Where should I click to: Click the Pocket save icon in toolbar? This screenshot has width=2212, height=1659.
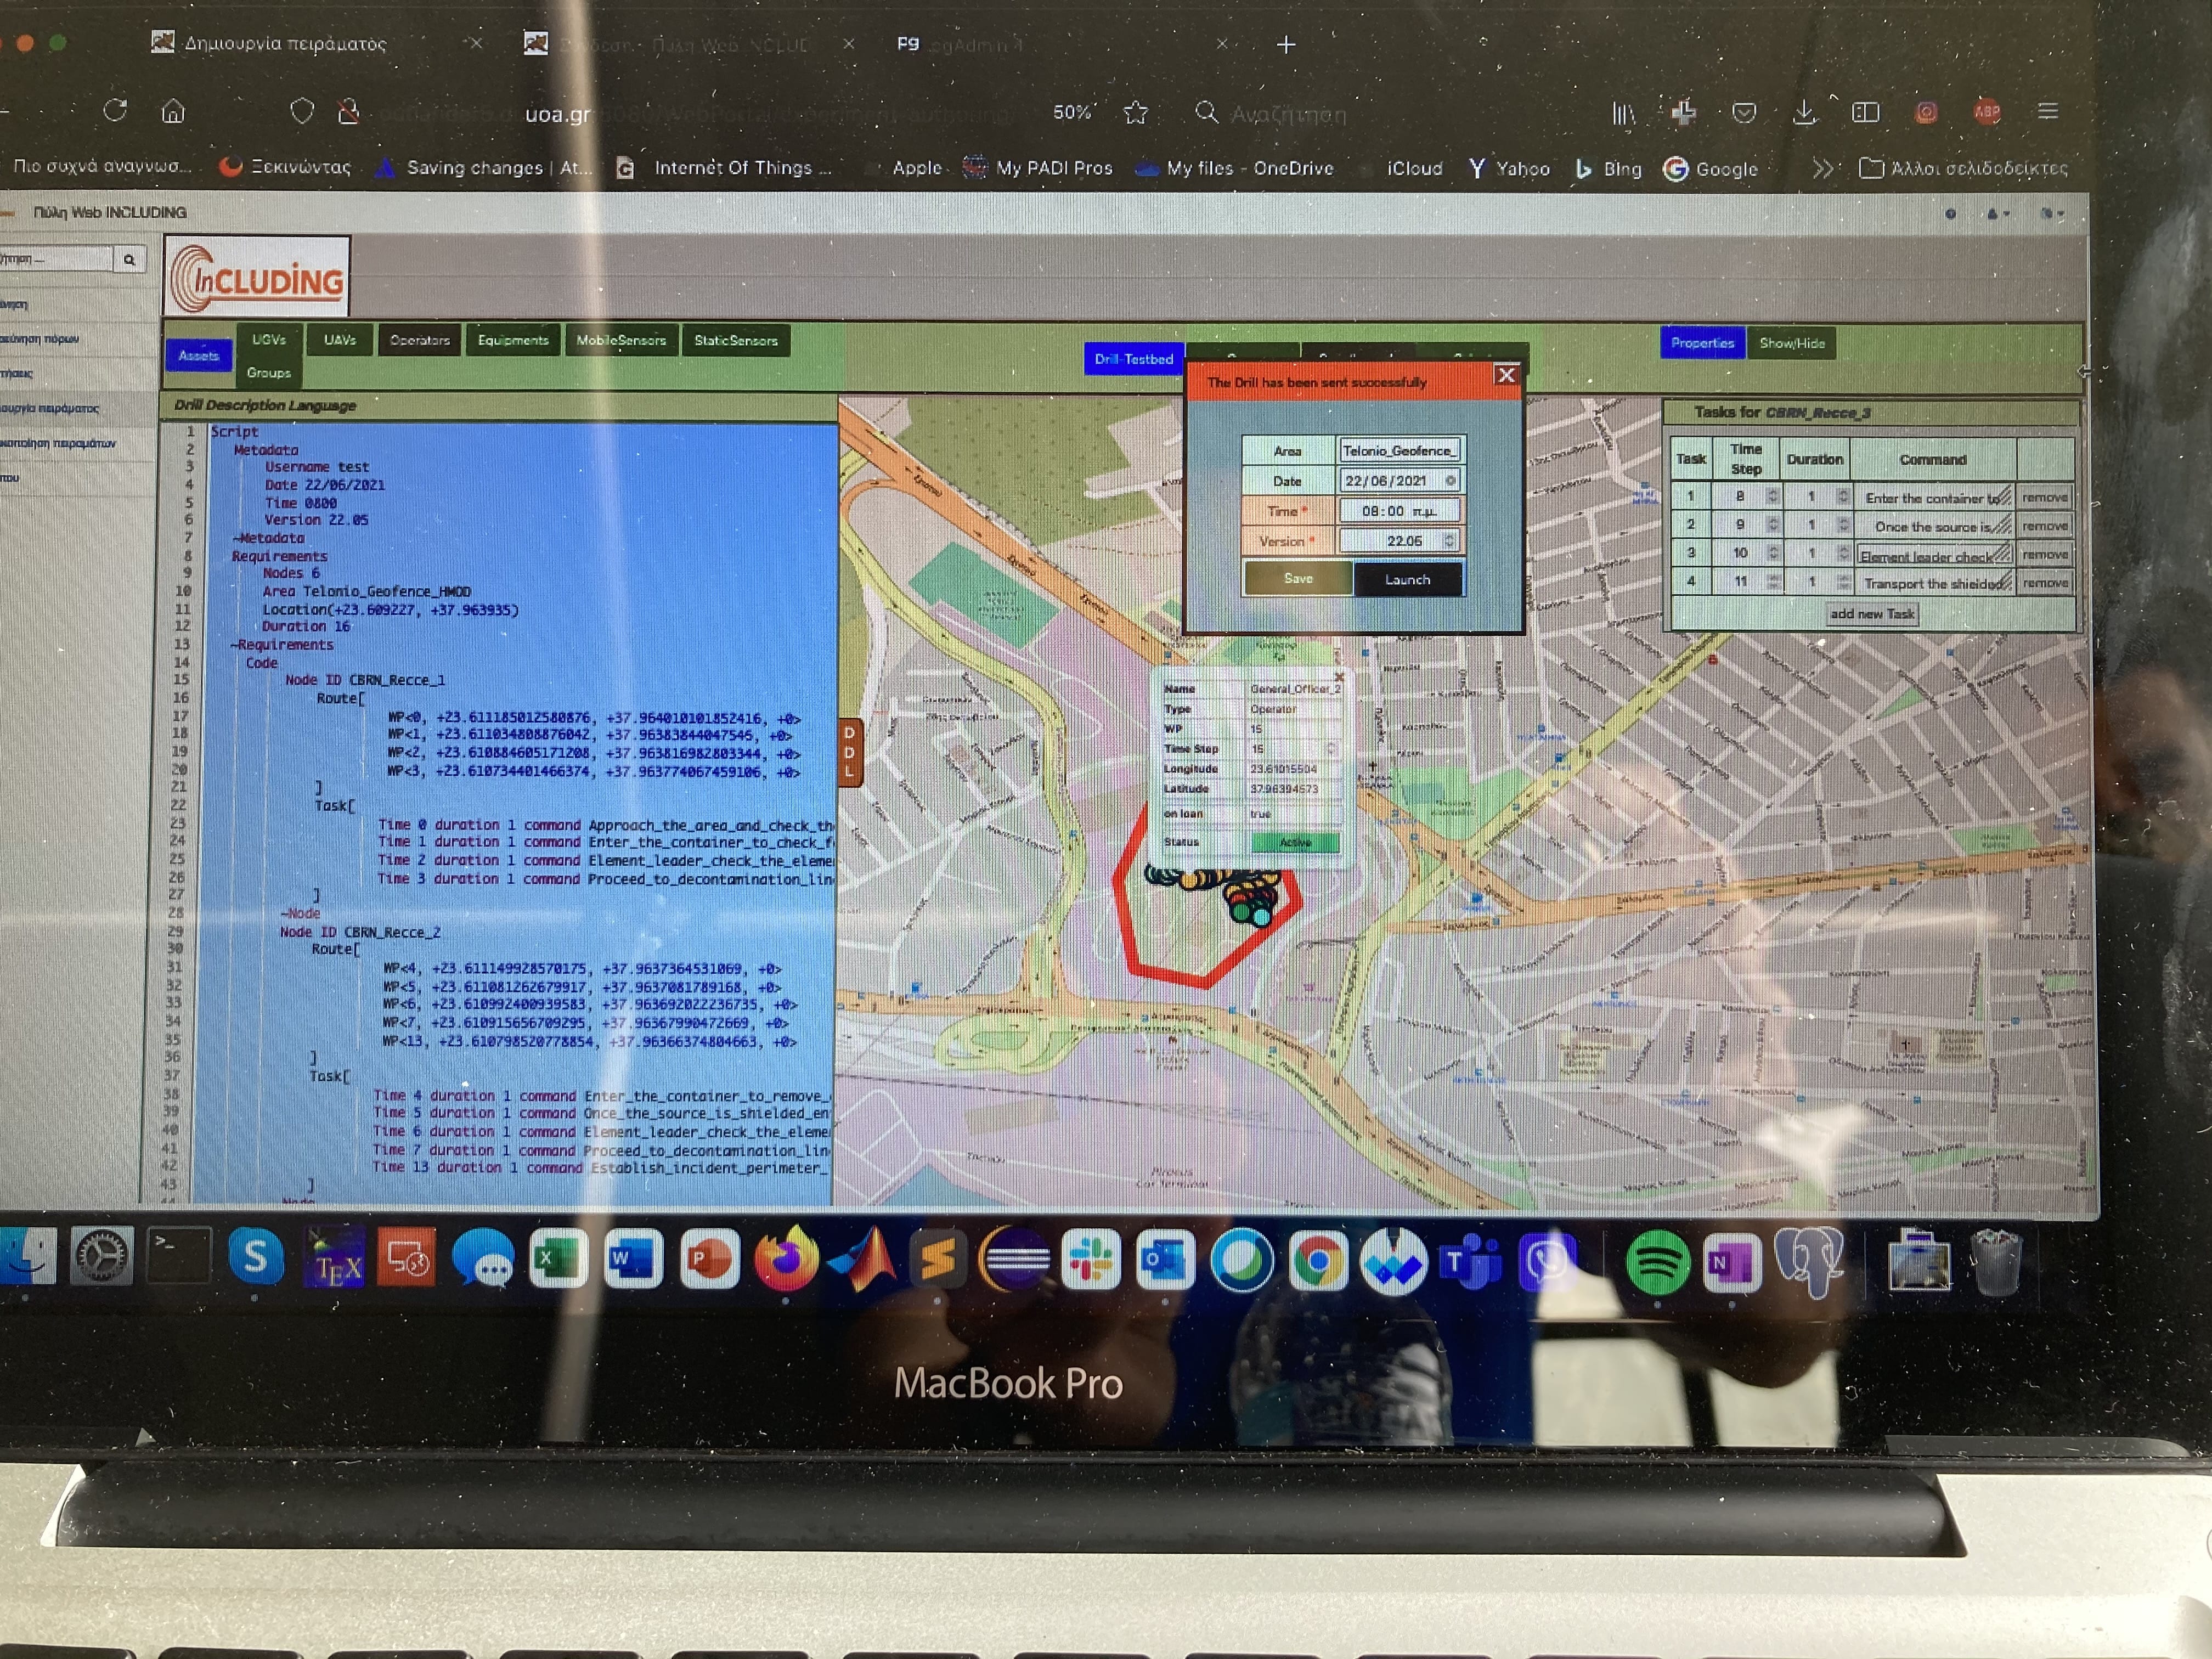(x=1744, y=113)
